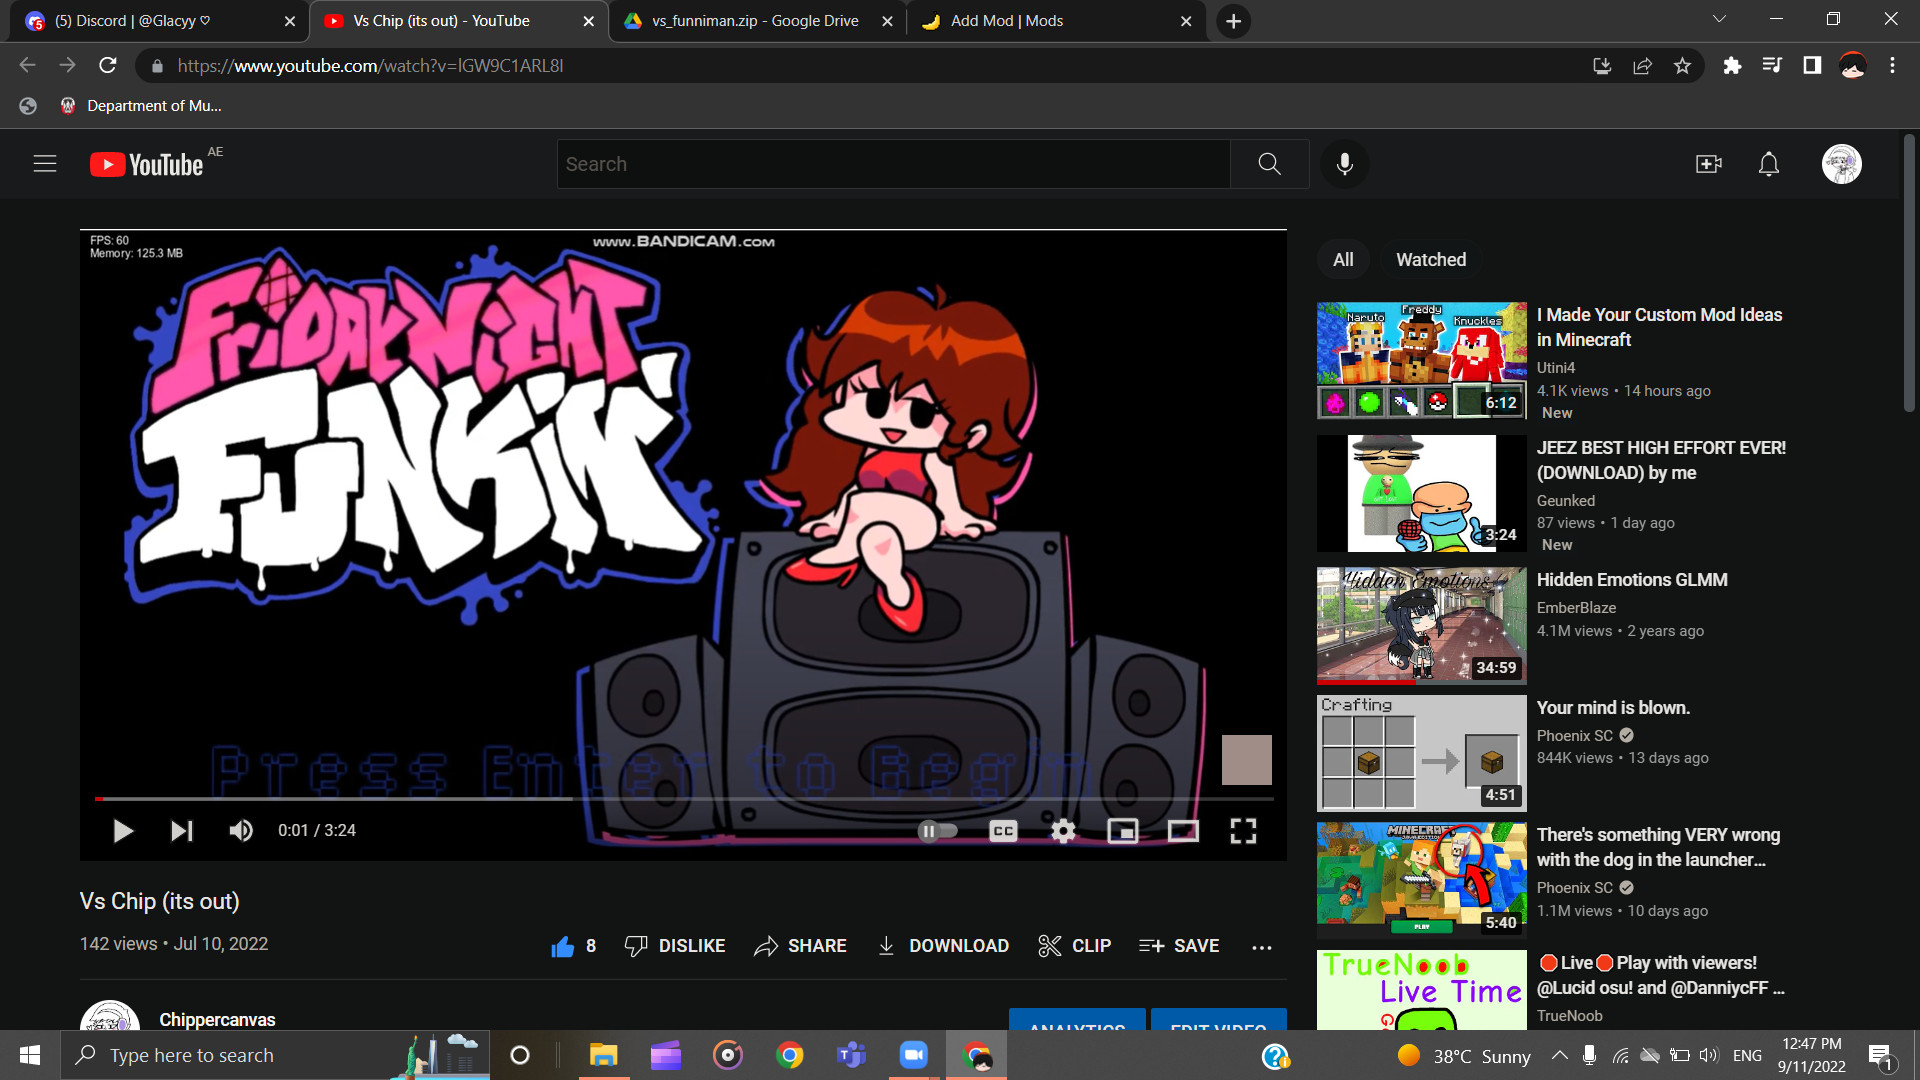Enter fullscreen mode
The image size is (1920, 1080).
1243,831
